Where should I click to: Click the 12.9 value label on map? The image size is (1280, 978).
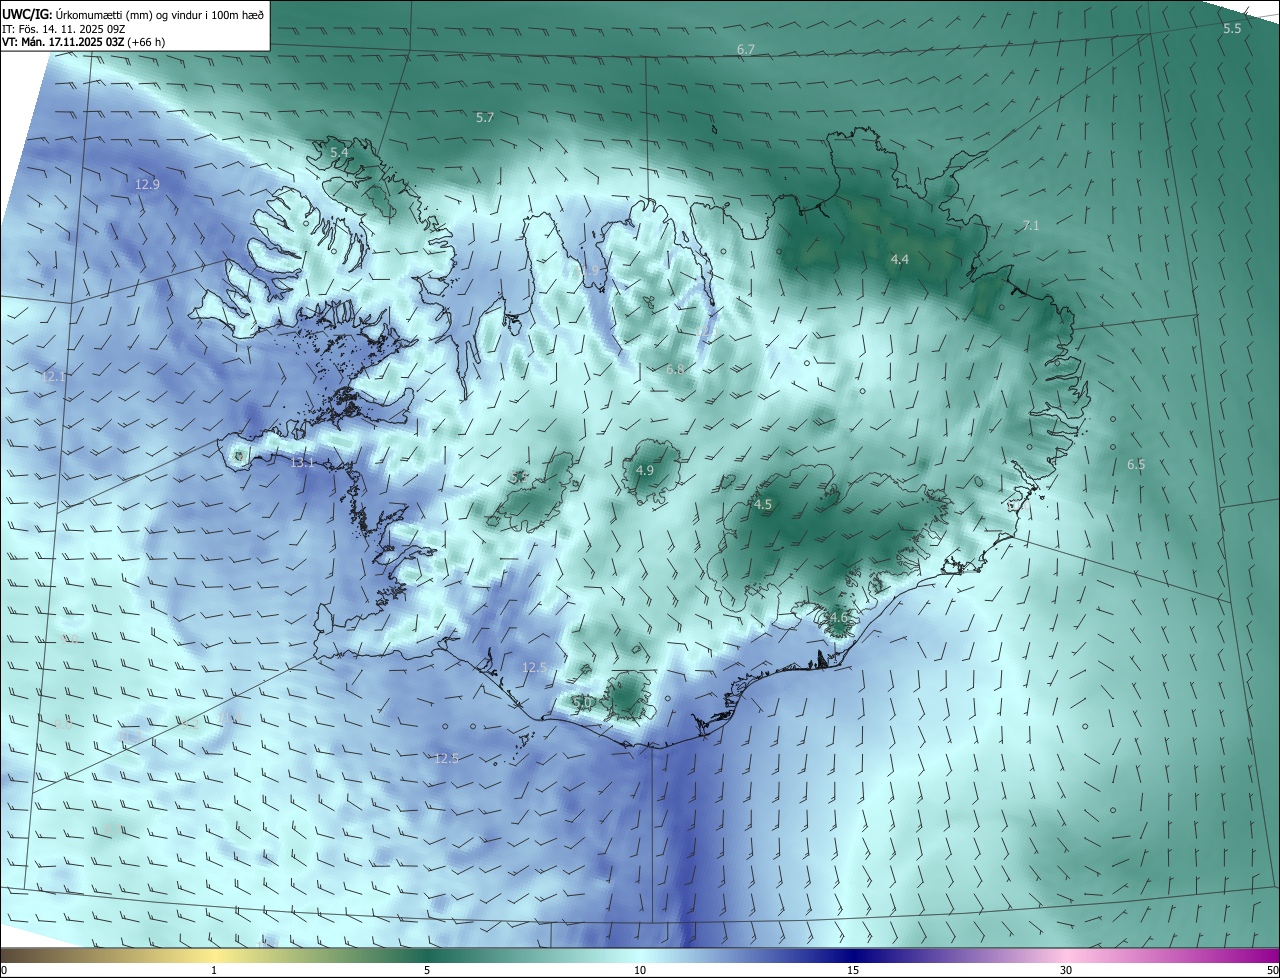pyautogui.click(x=147, y=184)
